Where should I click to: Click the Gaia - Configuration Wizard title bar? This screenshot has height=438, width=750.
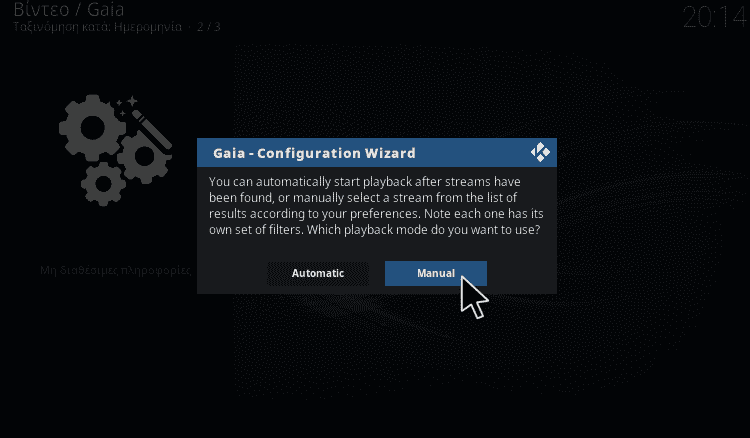[x=377, y=153]
